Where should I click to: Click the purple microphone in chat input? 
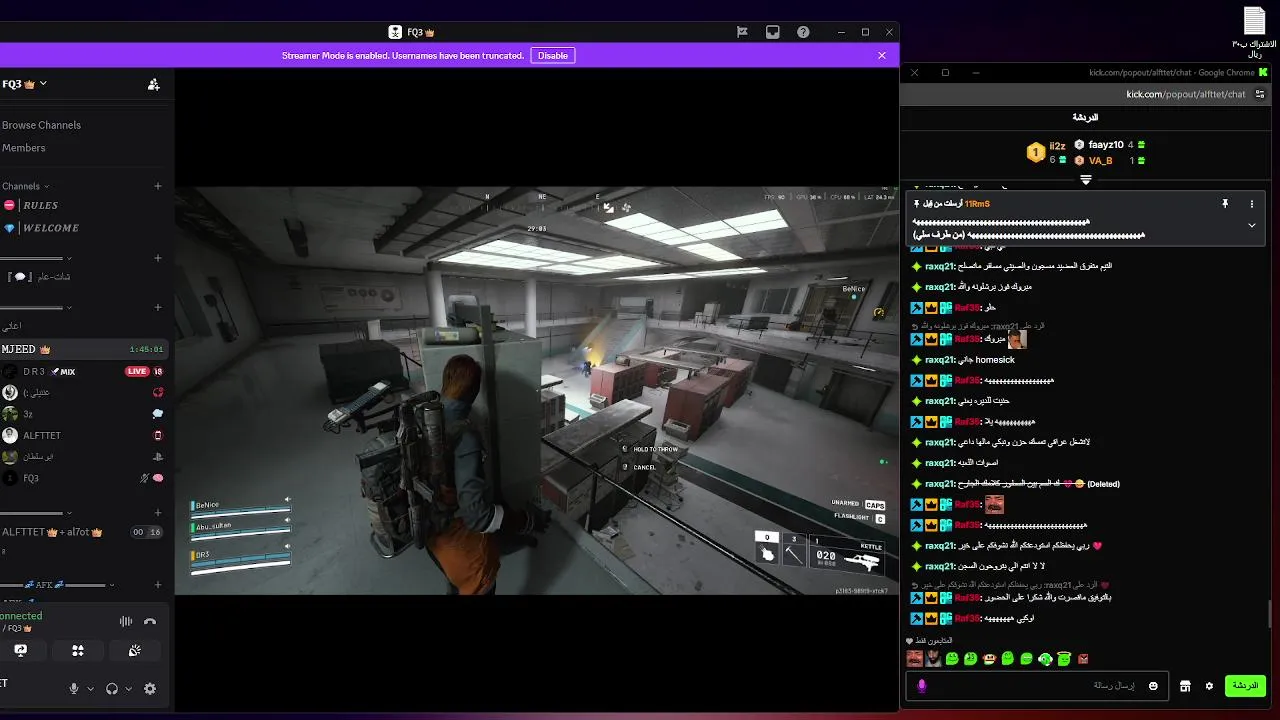click(922, 686)
